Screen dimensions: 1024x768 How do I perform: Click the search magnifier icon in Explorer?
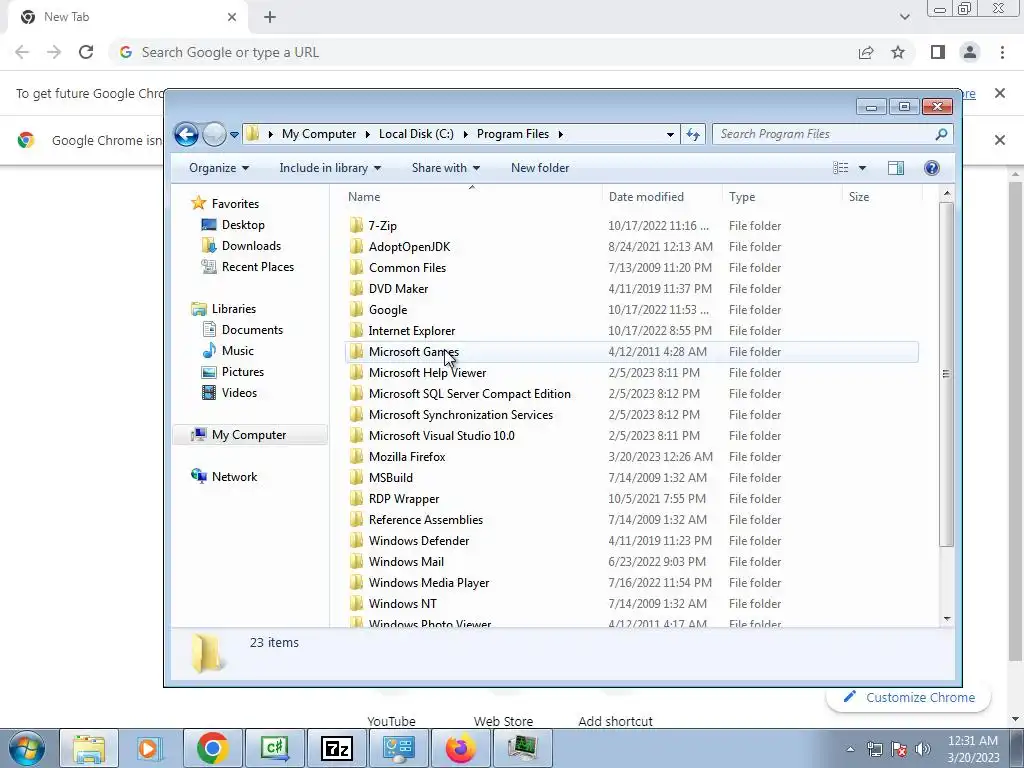pyautogui.click(x=941, y=134)
